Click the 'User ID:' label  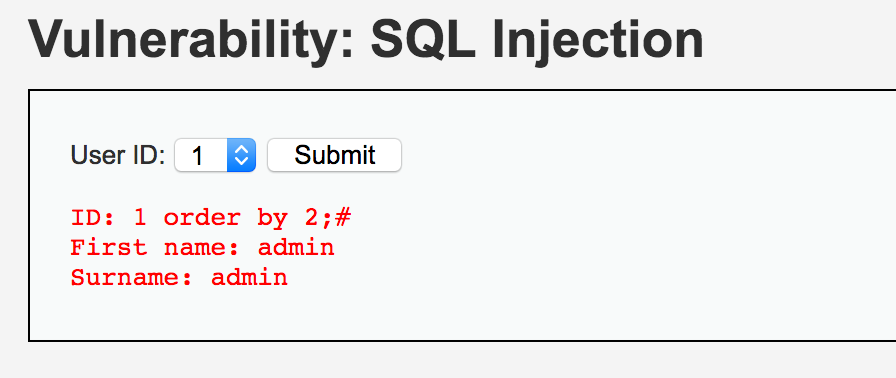point(118,155)
